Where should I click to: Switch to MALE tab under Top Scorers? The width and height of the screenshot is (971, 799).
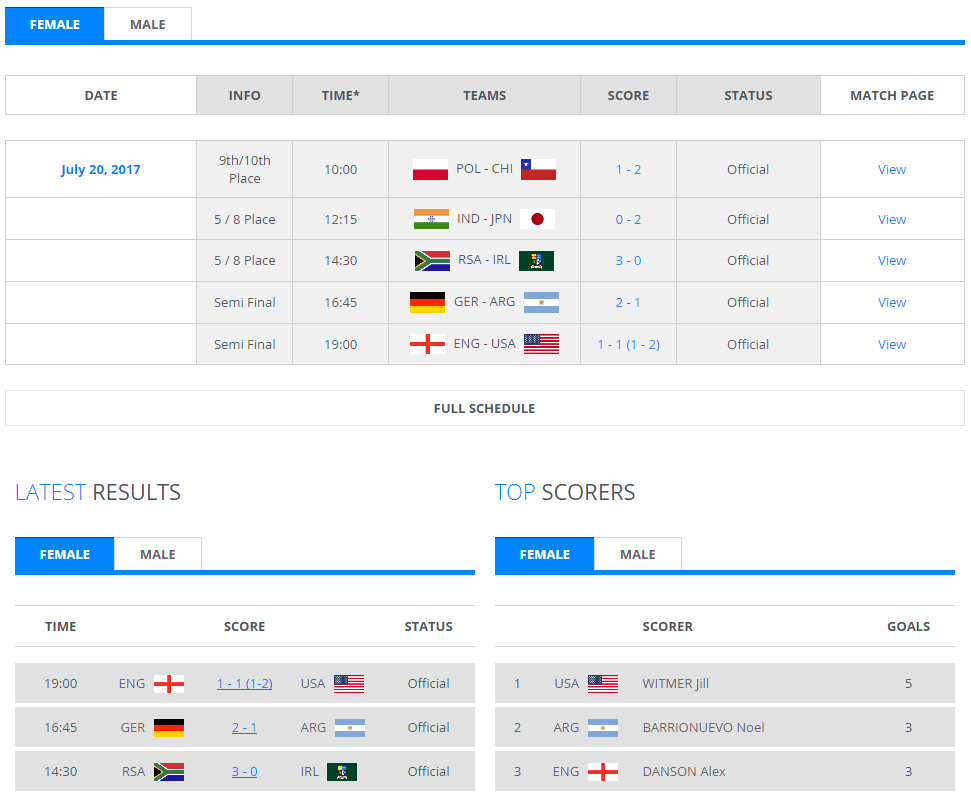point(638,554)
